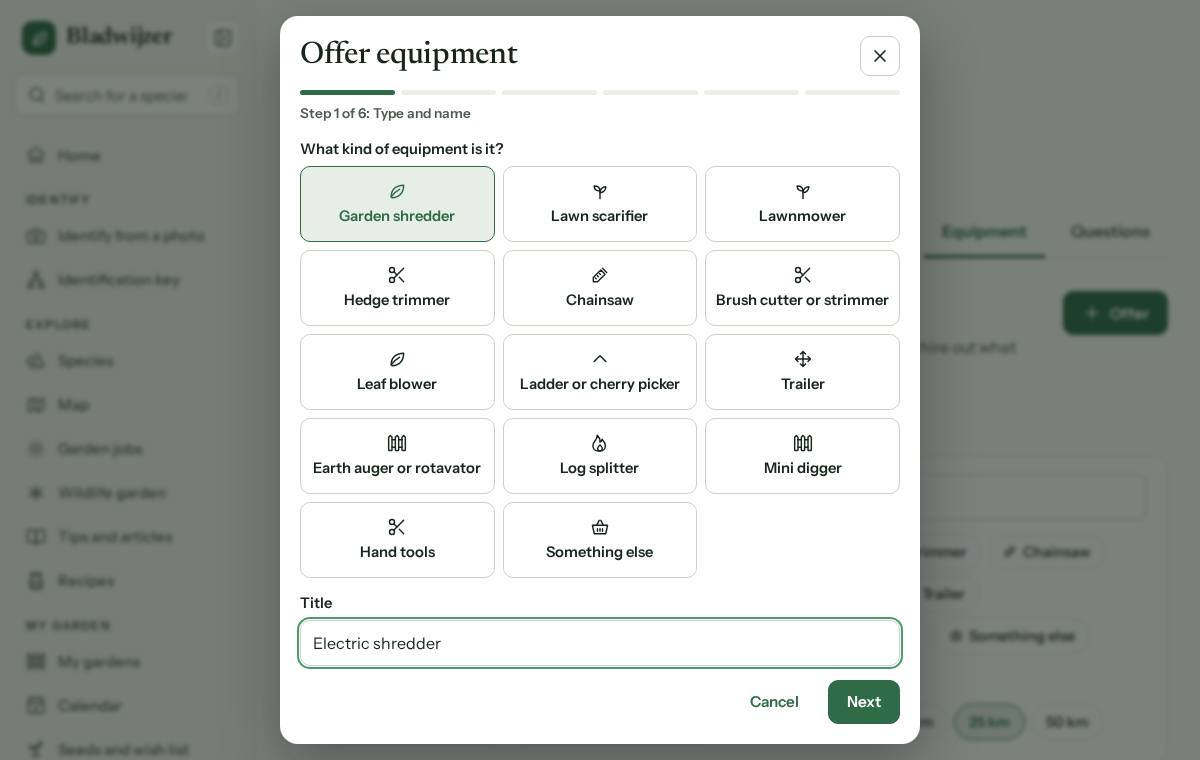This screenshot has height=760, width=1200.
Task: Filter by Something else background chip
Action: click(x=1011, y=636)
